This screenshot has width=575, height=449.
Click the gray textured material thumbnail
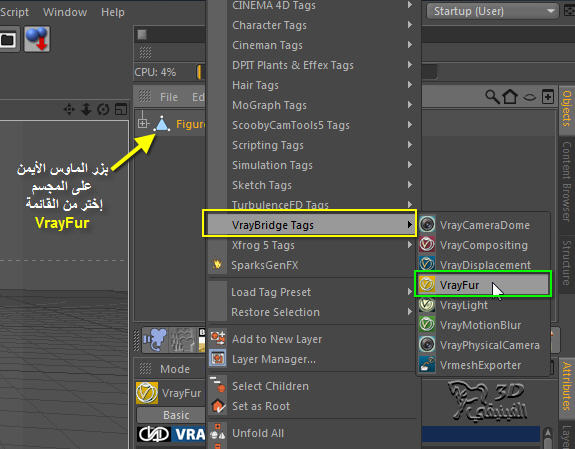pyautogui.click(x=182, y=340)
